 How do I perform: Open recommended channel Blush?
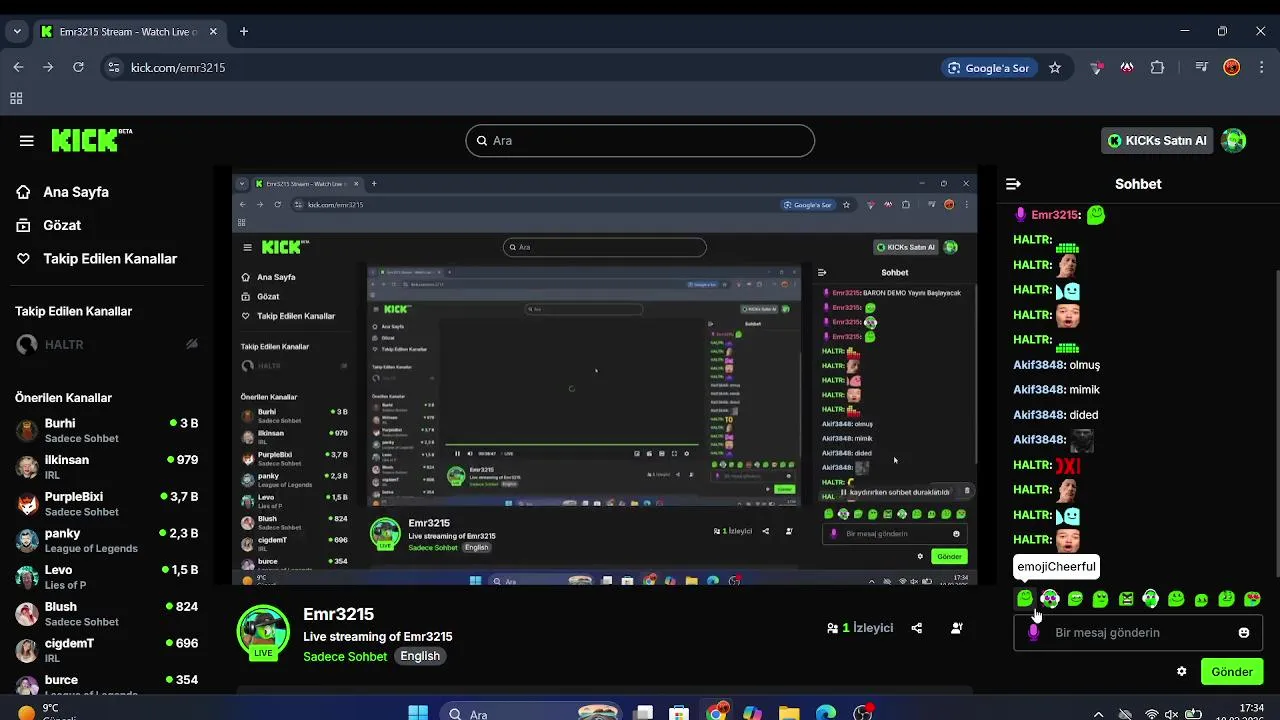[x=107, y=613]
